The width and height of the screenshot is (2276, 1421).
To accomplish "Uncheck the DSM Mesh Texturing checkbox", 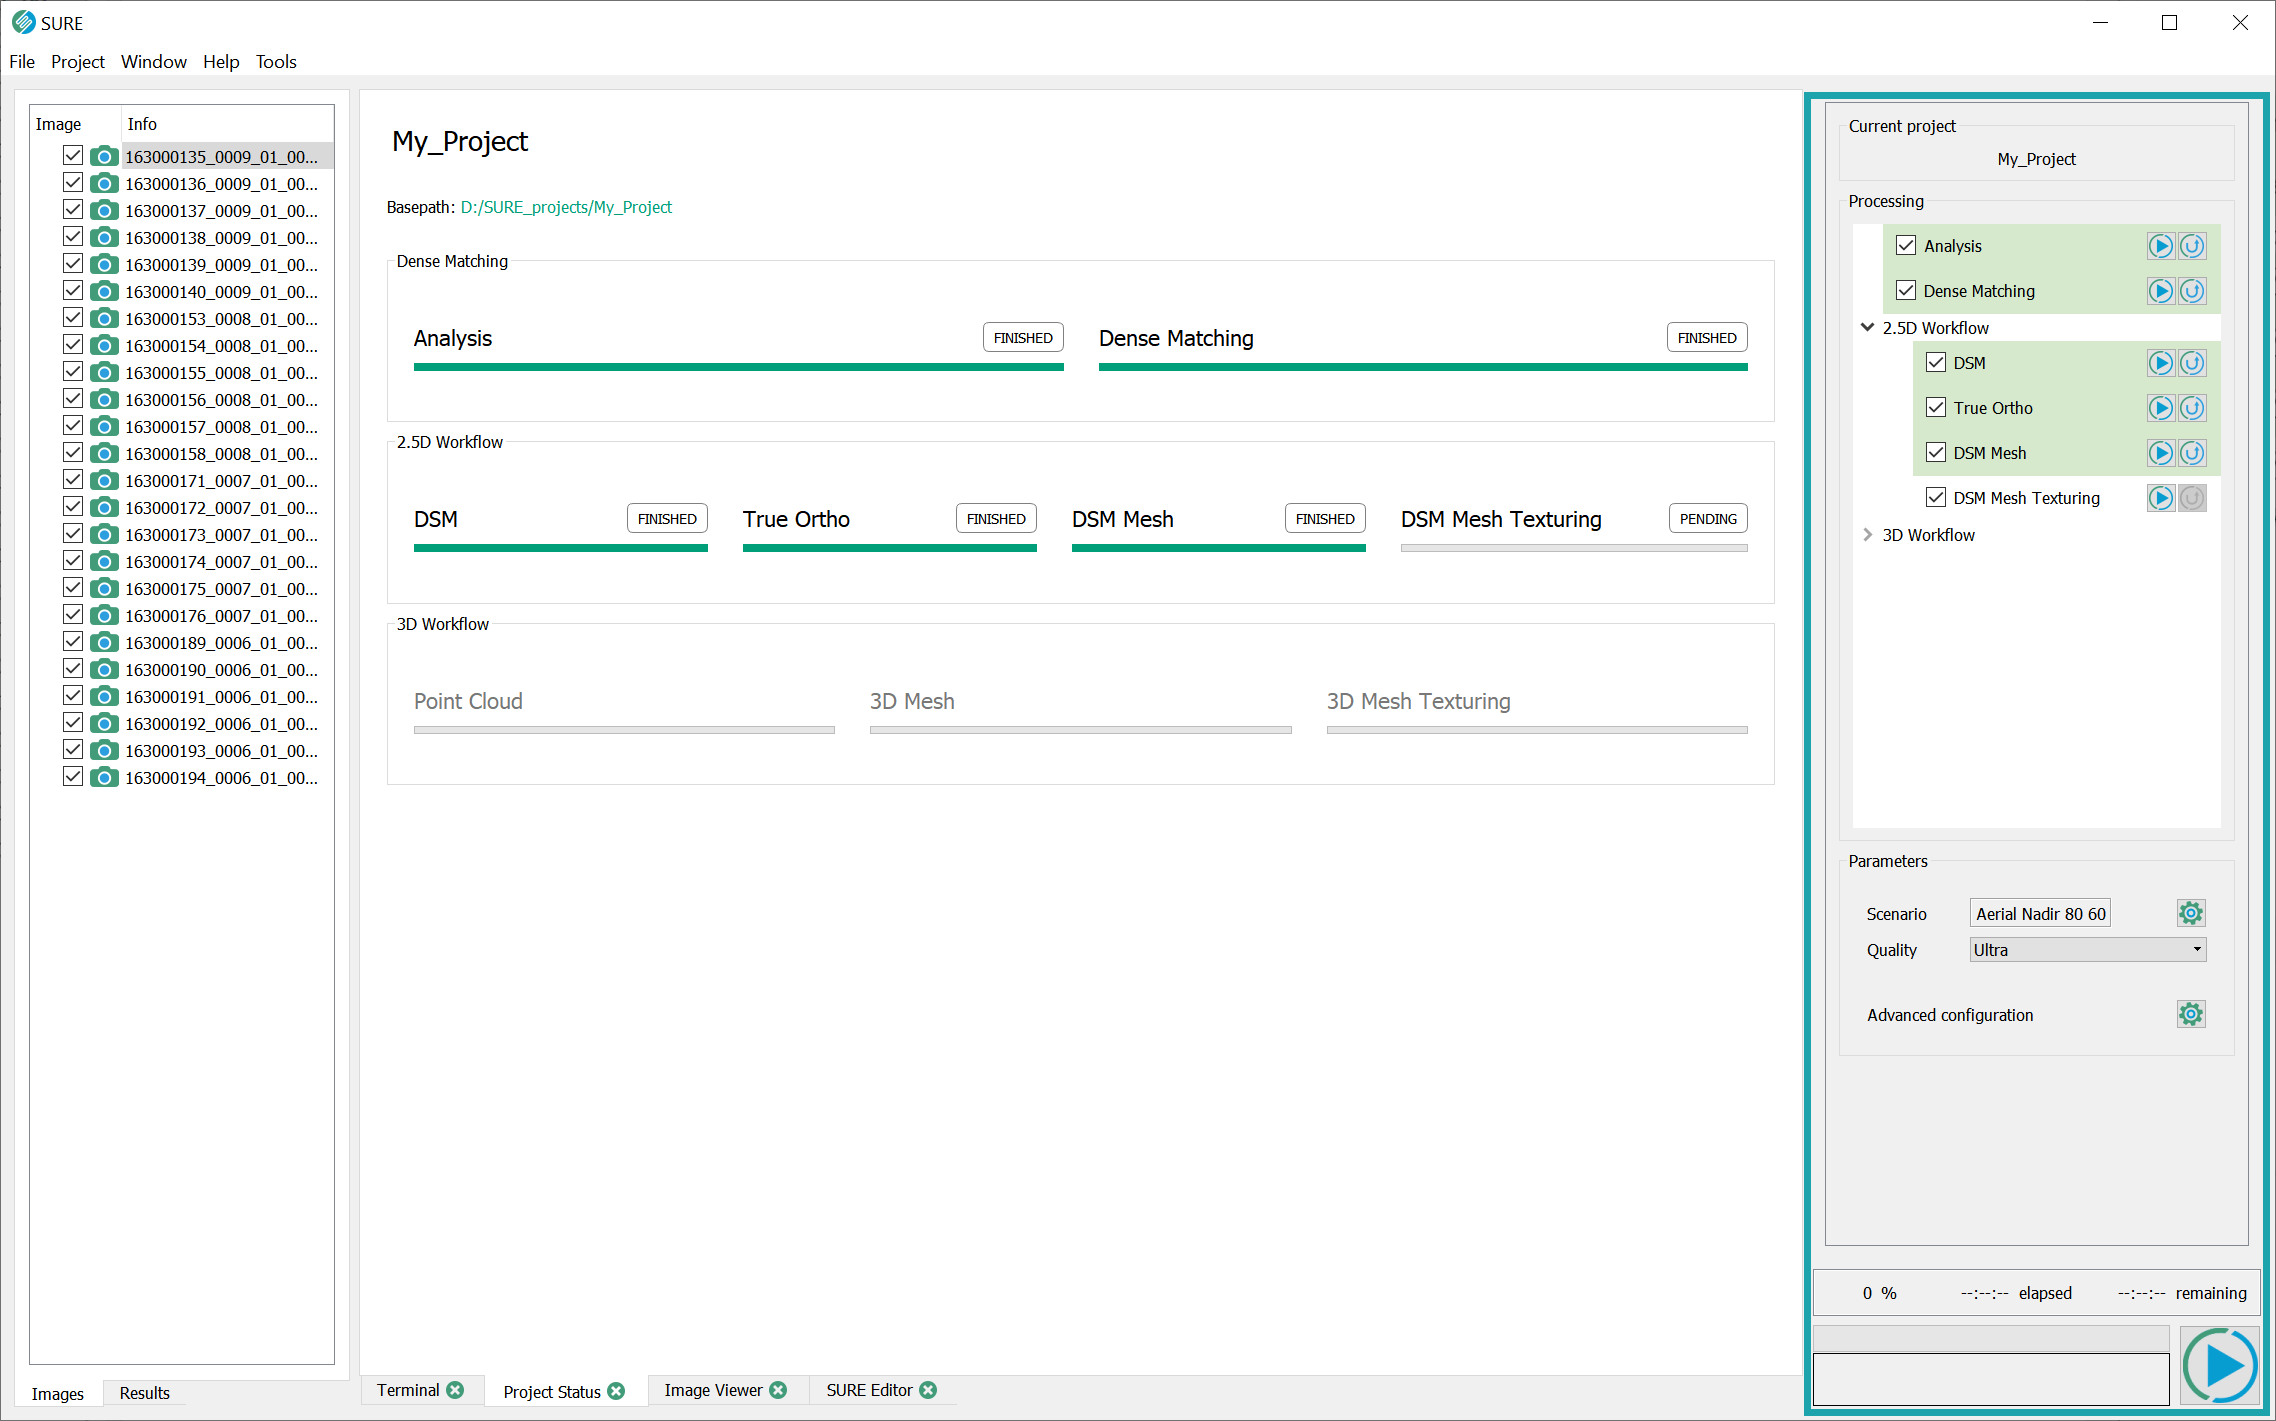I will click(x=1936, y=497).
